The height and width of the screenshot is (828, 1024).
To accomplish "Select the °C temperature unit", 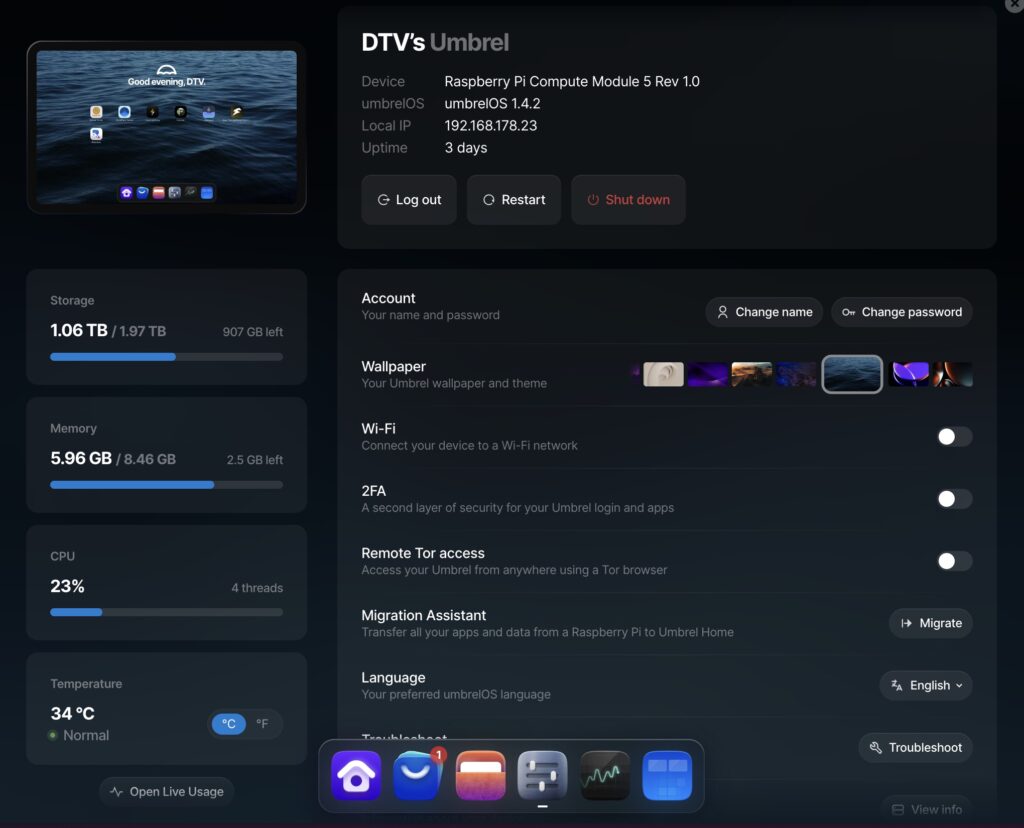I will 229,724.
